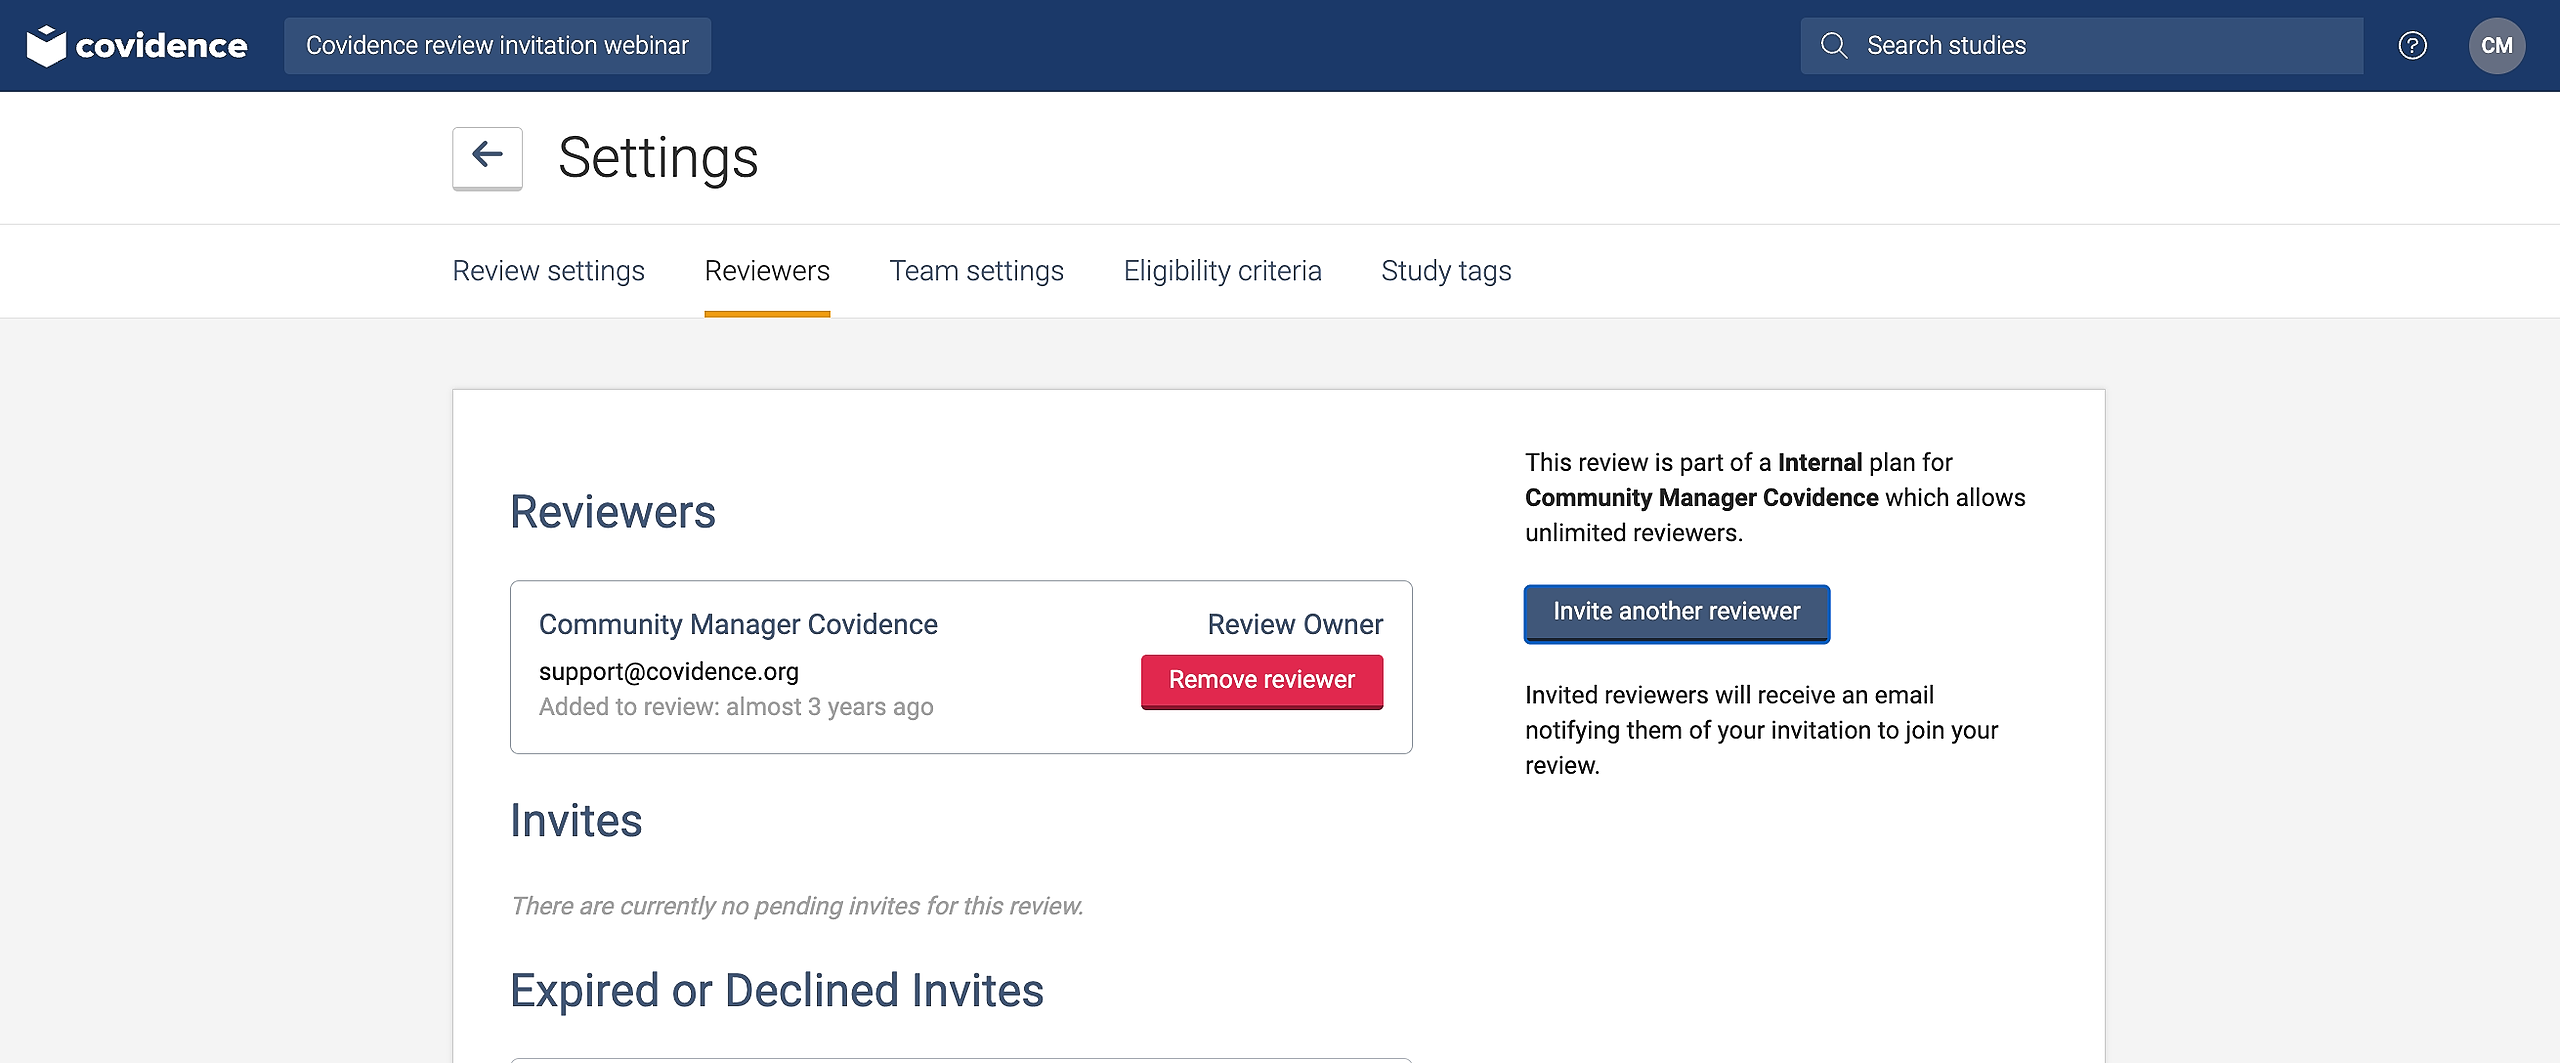Open the help question mark icon
The width and height of the screenshot is (2560, 1063).
point(2412,46)
